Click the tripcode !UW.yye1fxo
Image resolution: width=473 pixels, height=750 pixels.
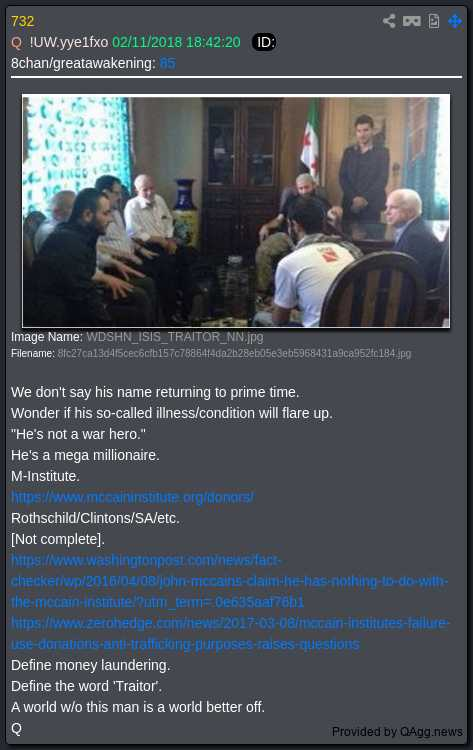pos(68,42)
